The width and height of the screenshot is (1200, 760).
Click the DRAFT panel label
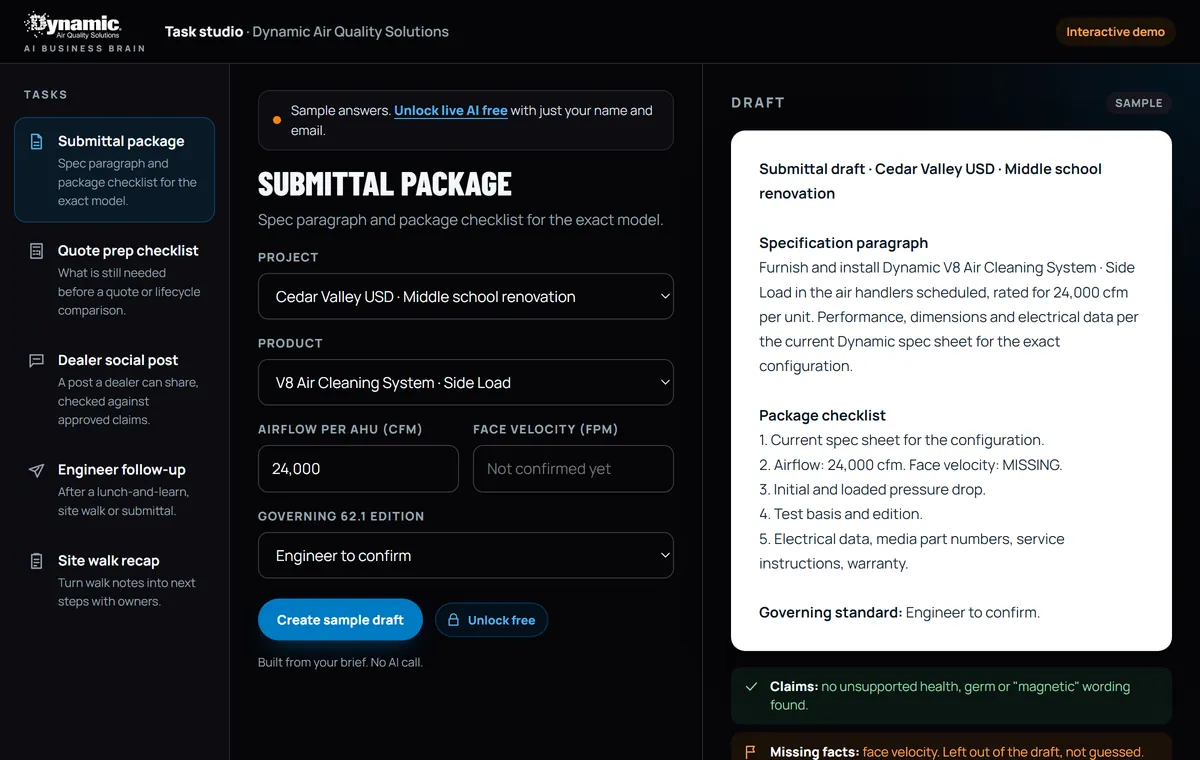(758, 103)
